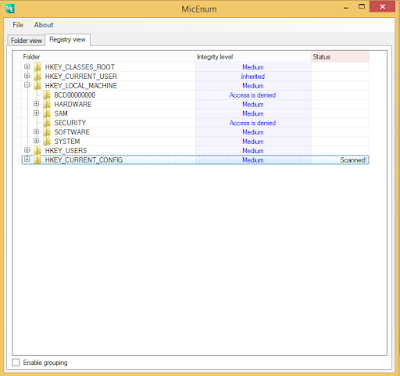Screen dimensions: 400x376
Task: Click the Inherited integrity level value
Action: [253, 76]
